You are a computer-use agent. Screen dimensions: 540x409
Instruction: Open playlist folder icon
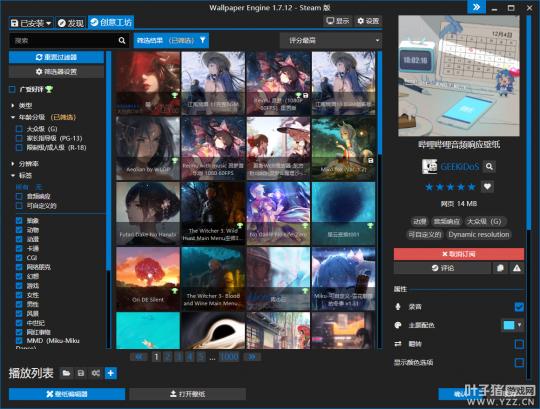(66, 373)
